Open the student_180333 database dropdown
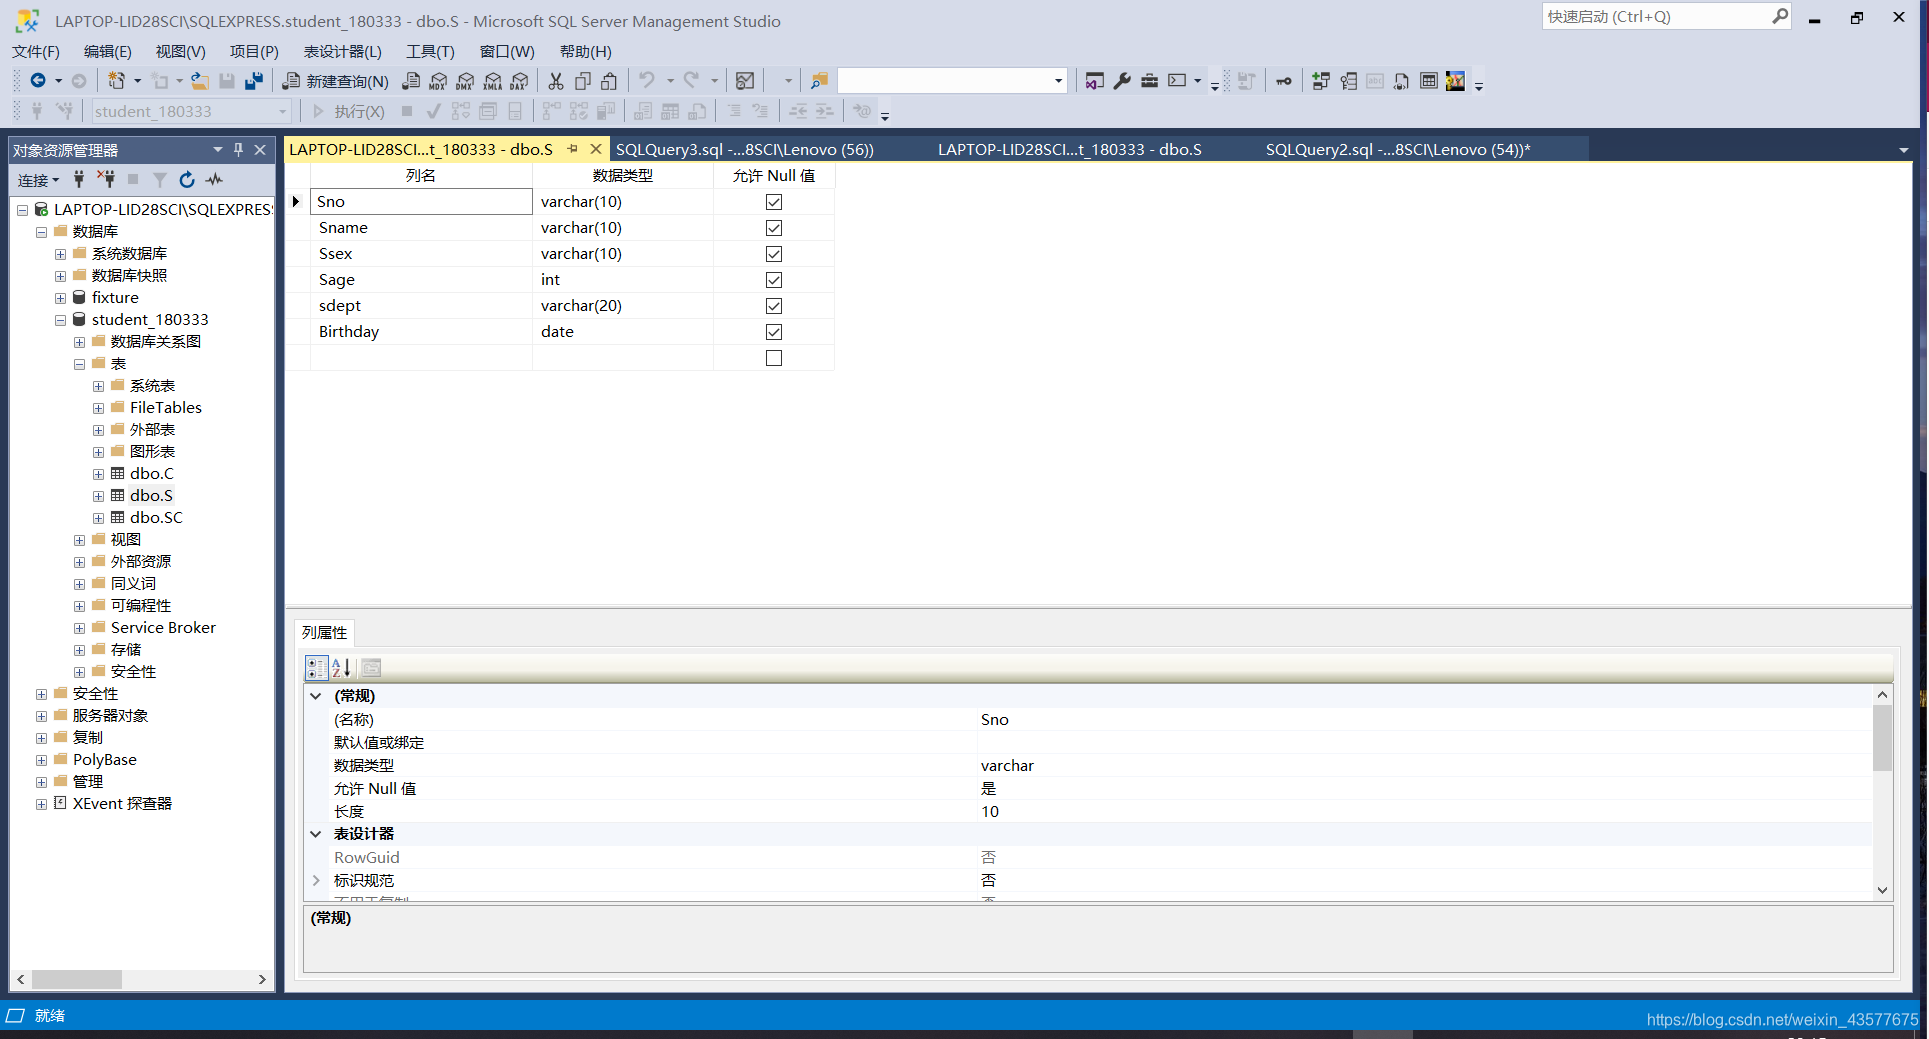Screen dimensions: 1929x1039 [283, 112]
